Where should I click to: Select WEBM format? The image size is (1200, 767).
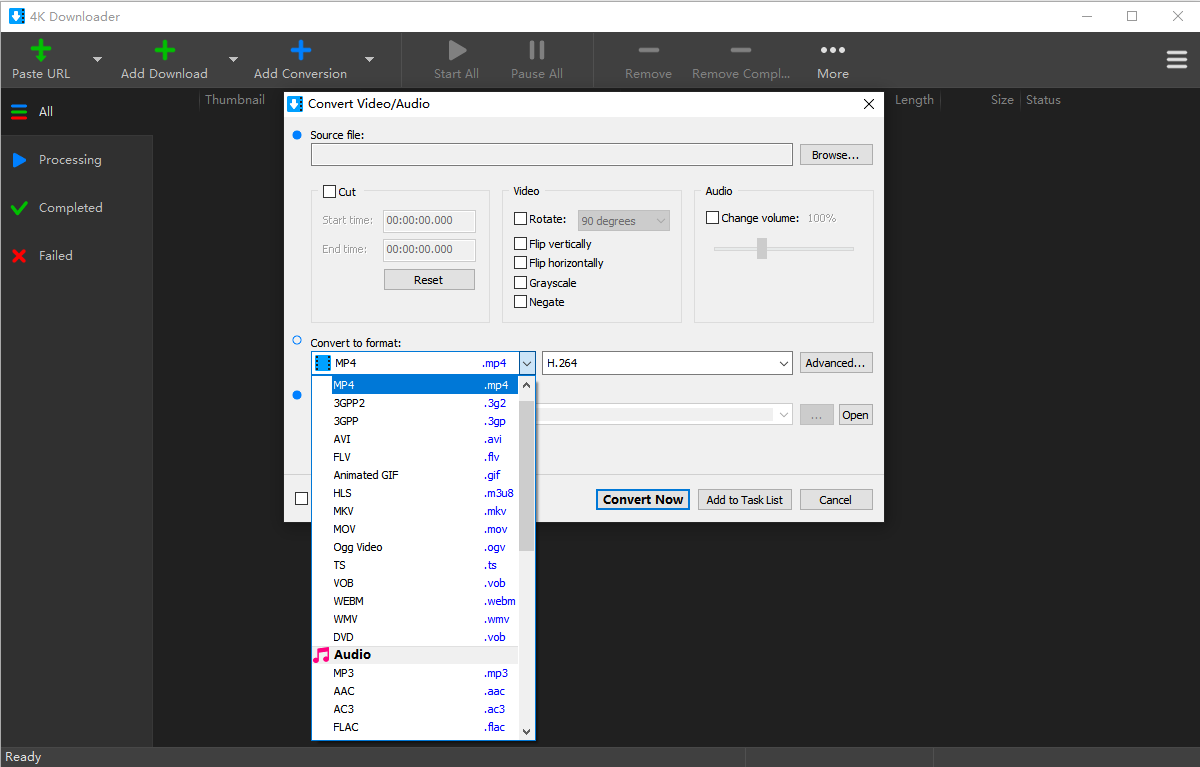tap(415, 601)
